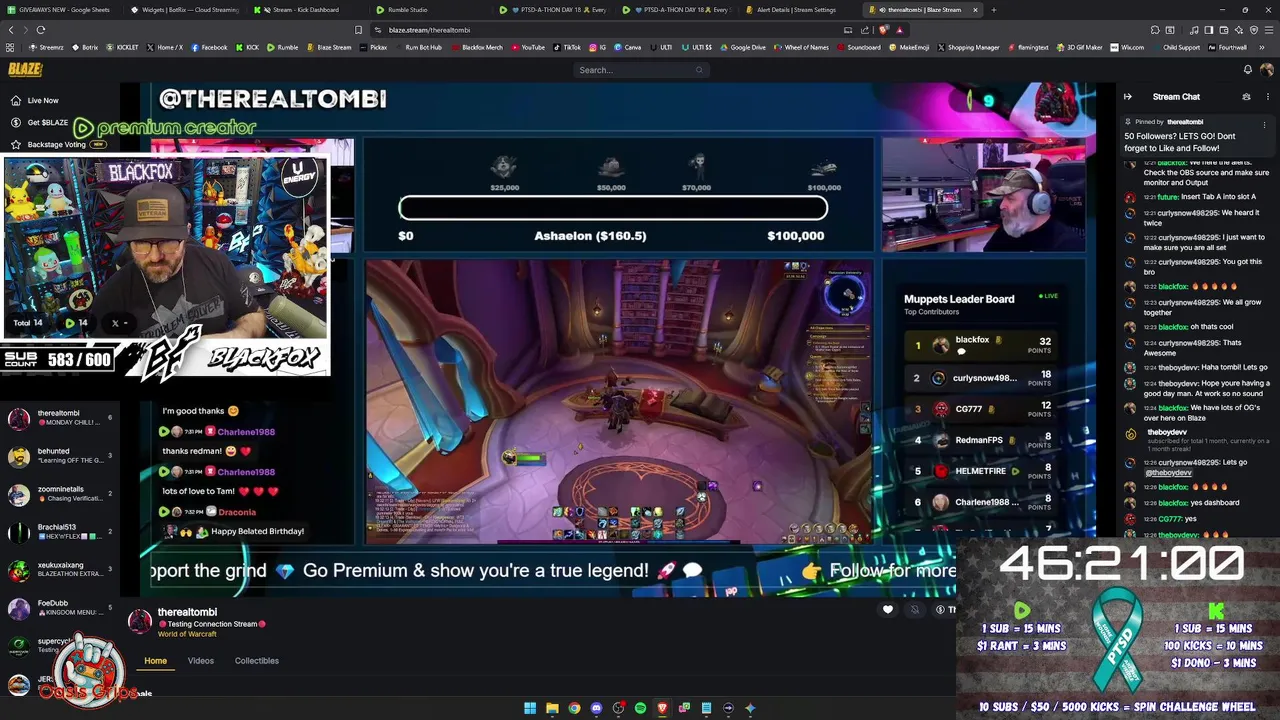Bookmark this page with the bookmark icon
1280x720 pixels.
coord(359,30)
